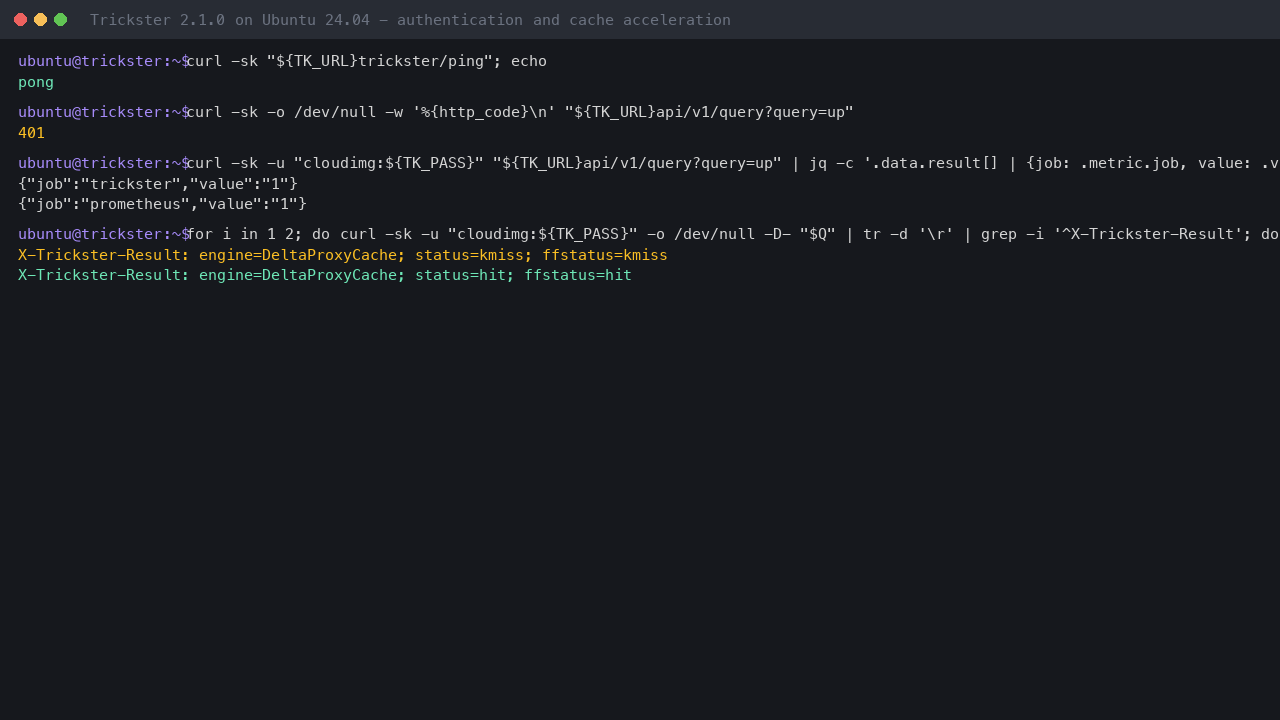Image resolution: width=1280 pixels, height=720 pixels.
Task: Click the output line with job 'prometheus'
Action: pyautogui.click(x=162, y=204)
